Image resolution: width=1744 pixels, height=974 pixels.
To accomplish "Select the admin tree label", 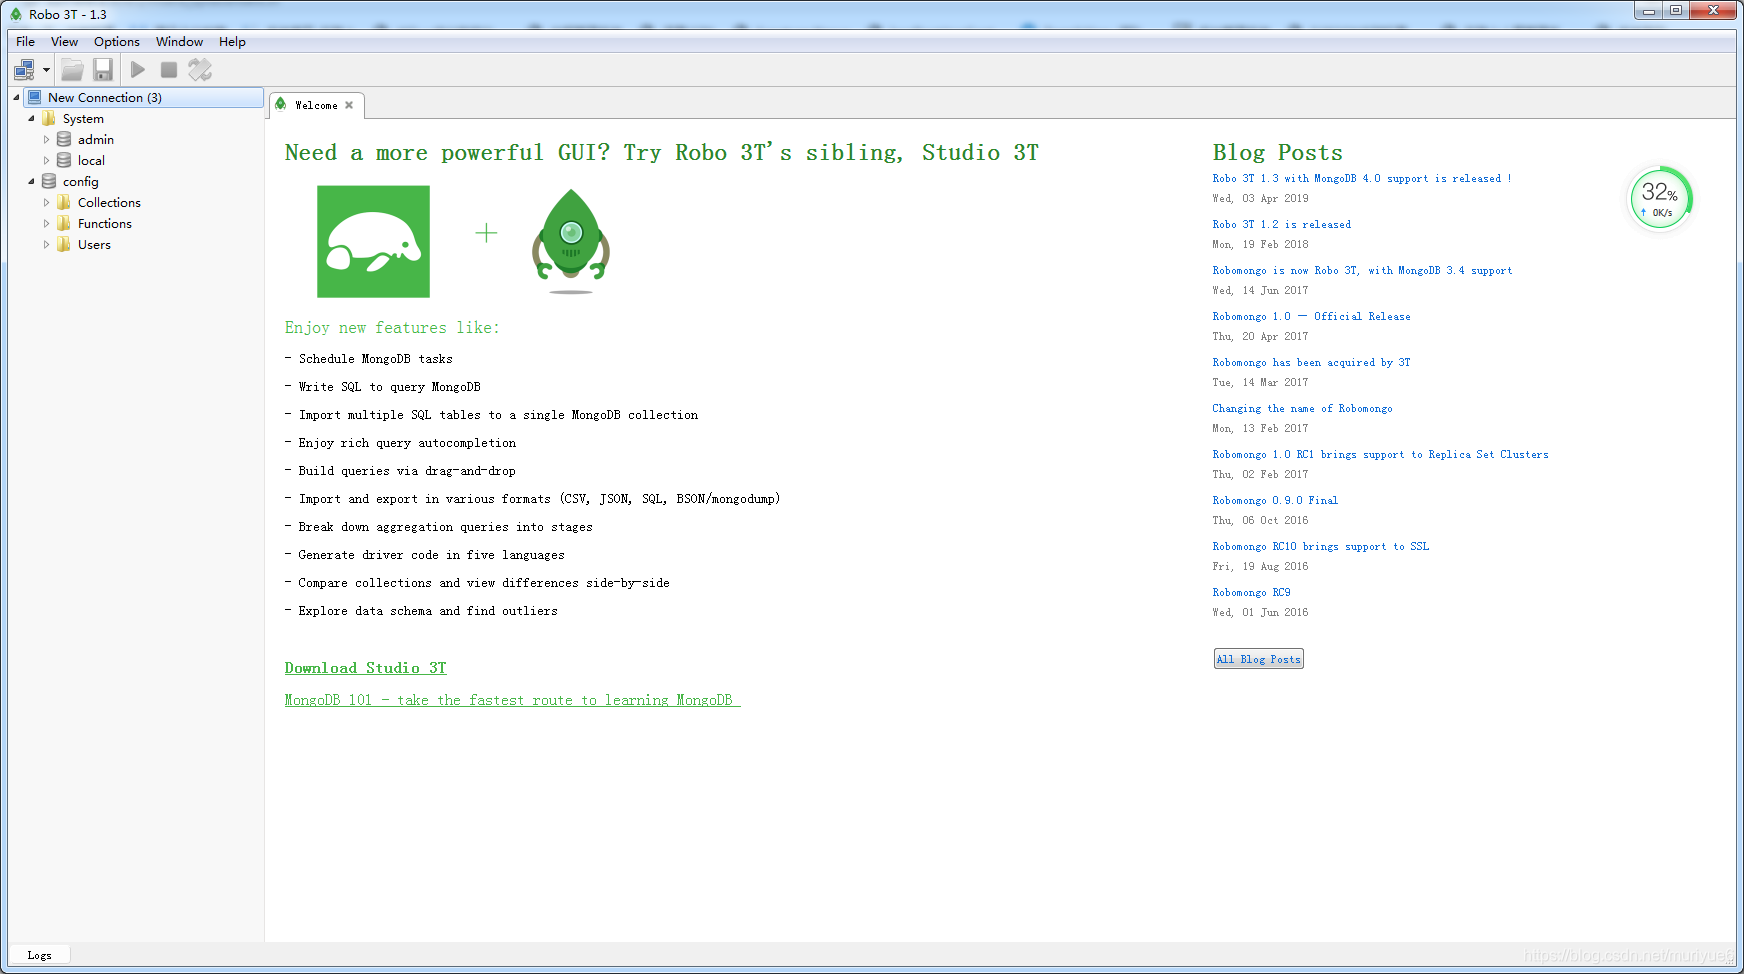I will pos(96,139).
